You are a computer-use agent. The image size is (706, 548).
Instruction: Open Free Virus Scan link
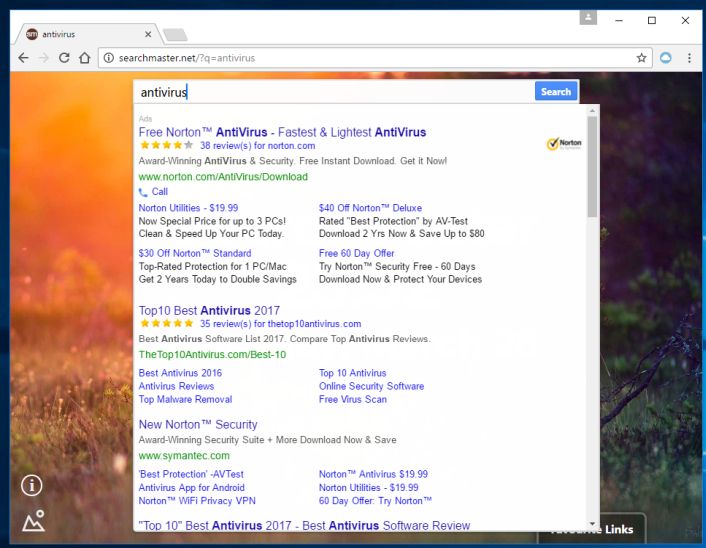click(x=353, y=399)
